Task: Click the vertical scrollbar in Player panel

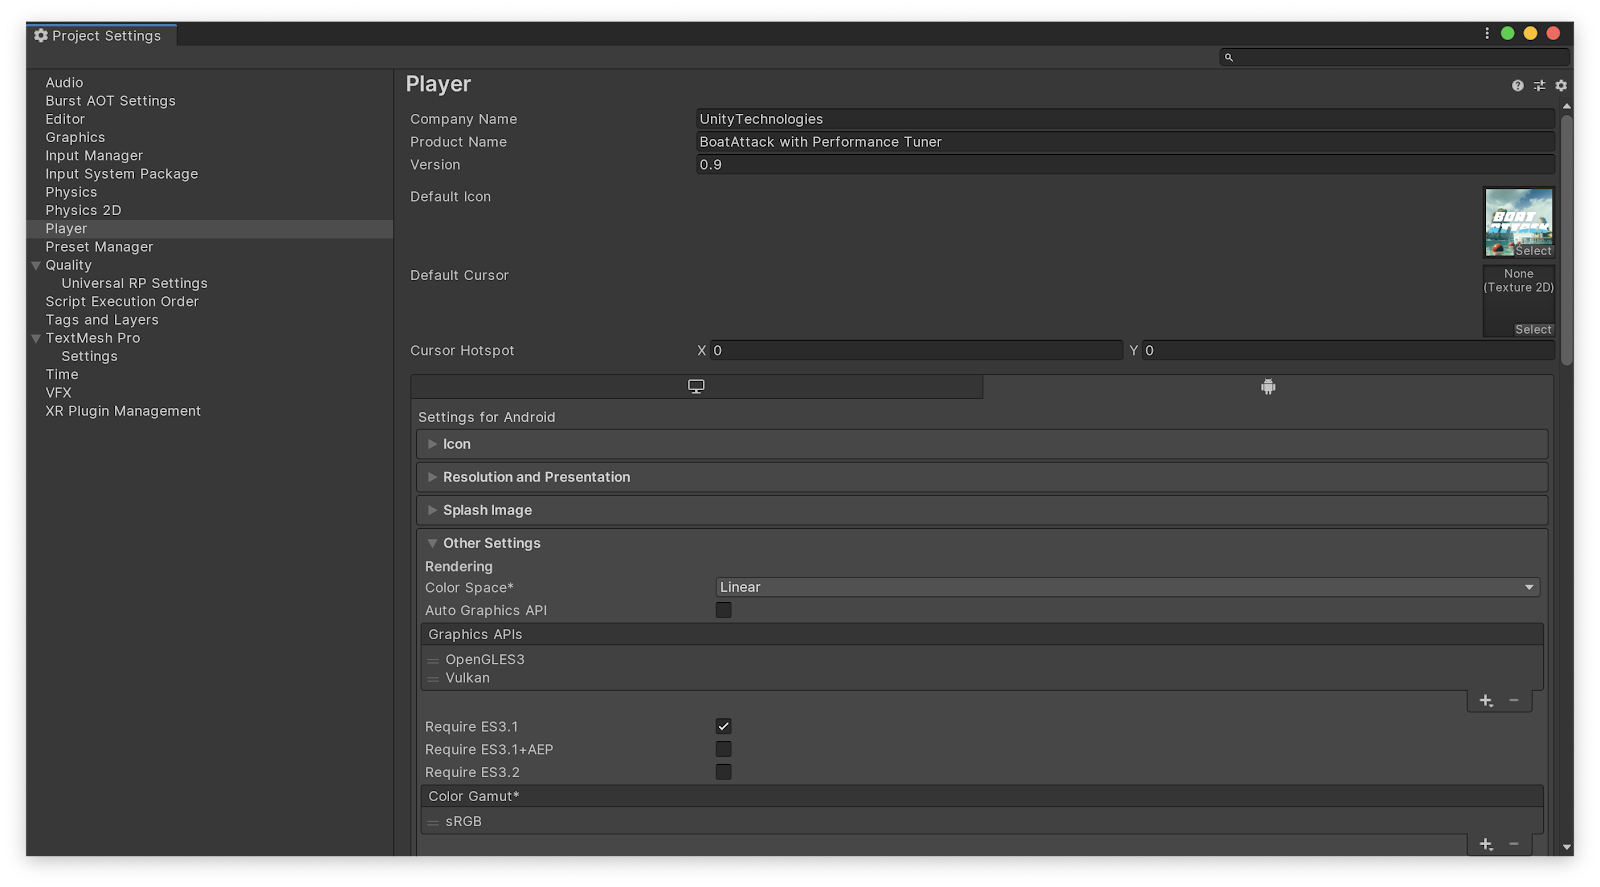Action: tap(1567, 240)
